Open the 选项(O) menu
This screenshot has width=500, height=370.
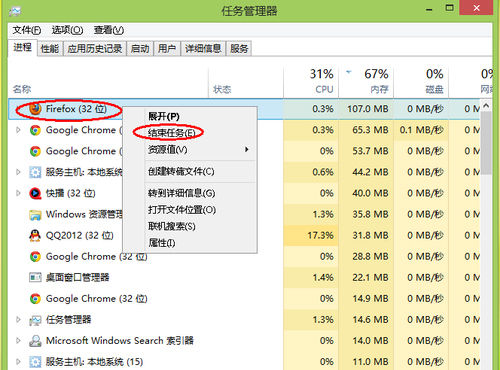click(67, 30)
